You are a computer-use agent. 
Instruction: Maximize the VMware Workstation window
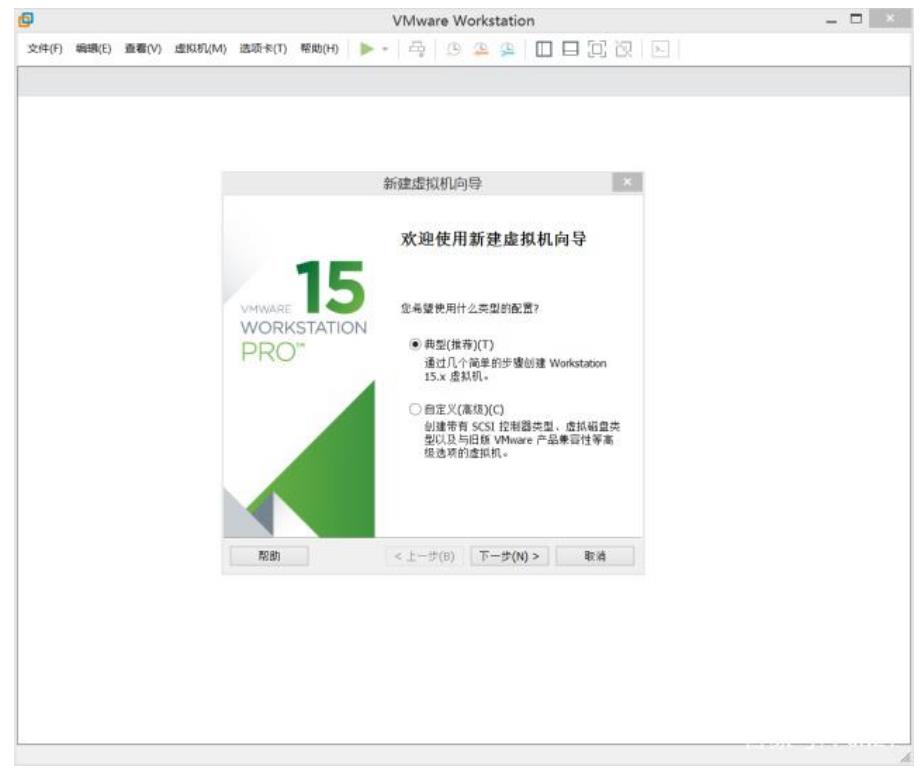[856, 19]
